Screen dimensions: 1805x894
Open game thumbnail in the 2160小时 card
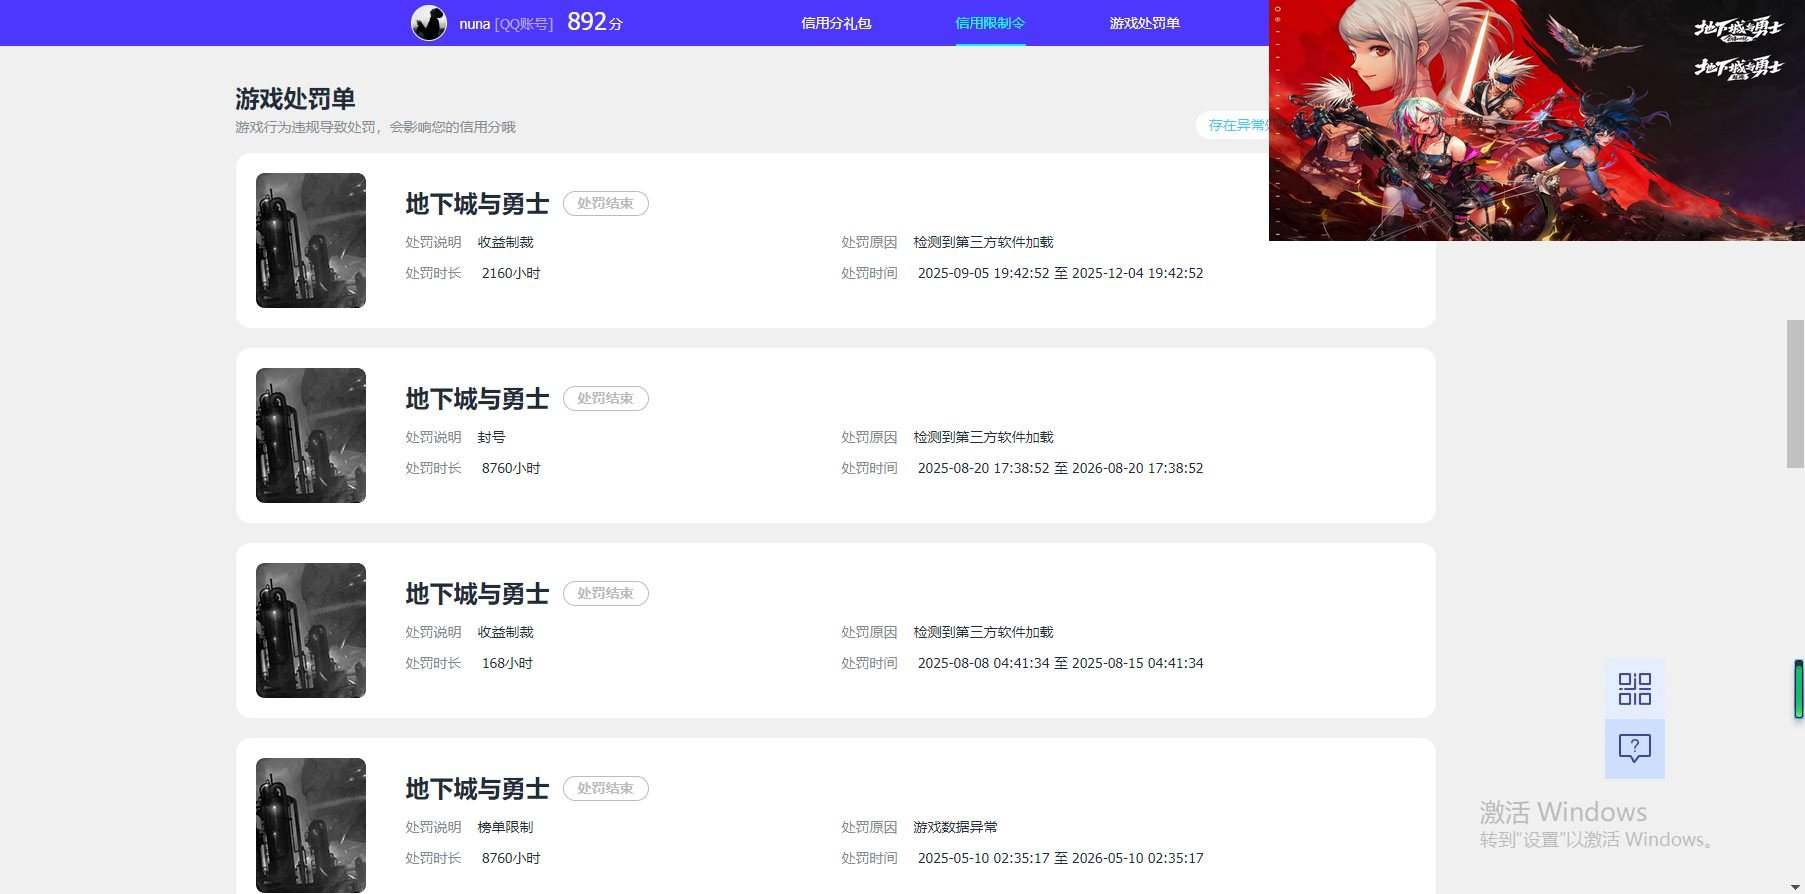point(311,240)
